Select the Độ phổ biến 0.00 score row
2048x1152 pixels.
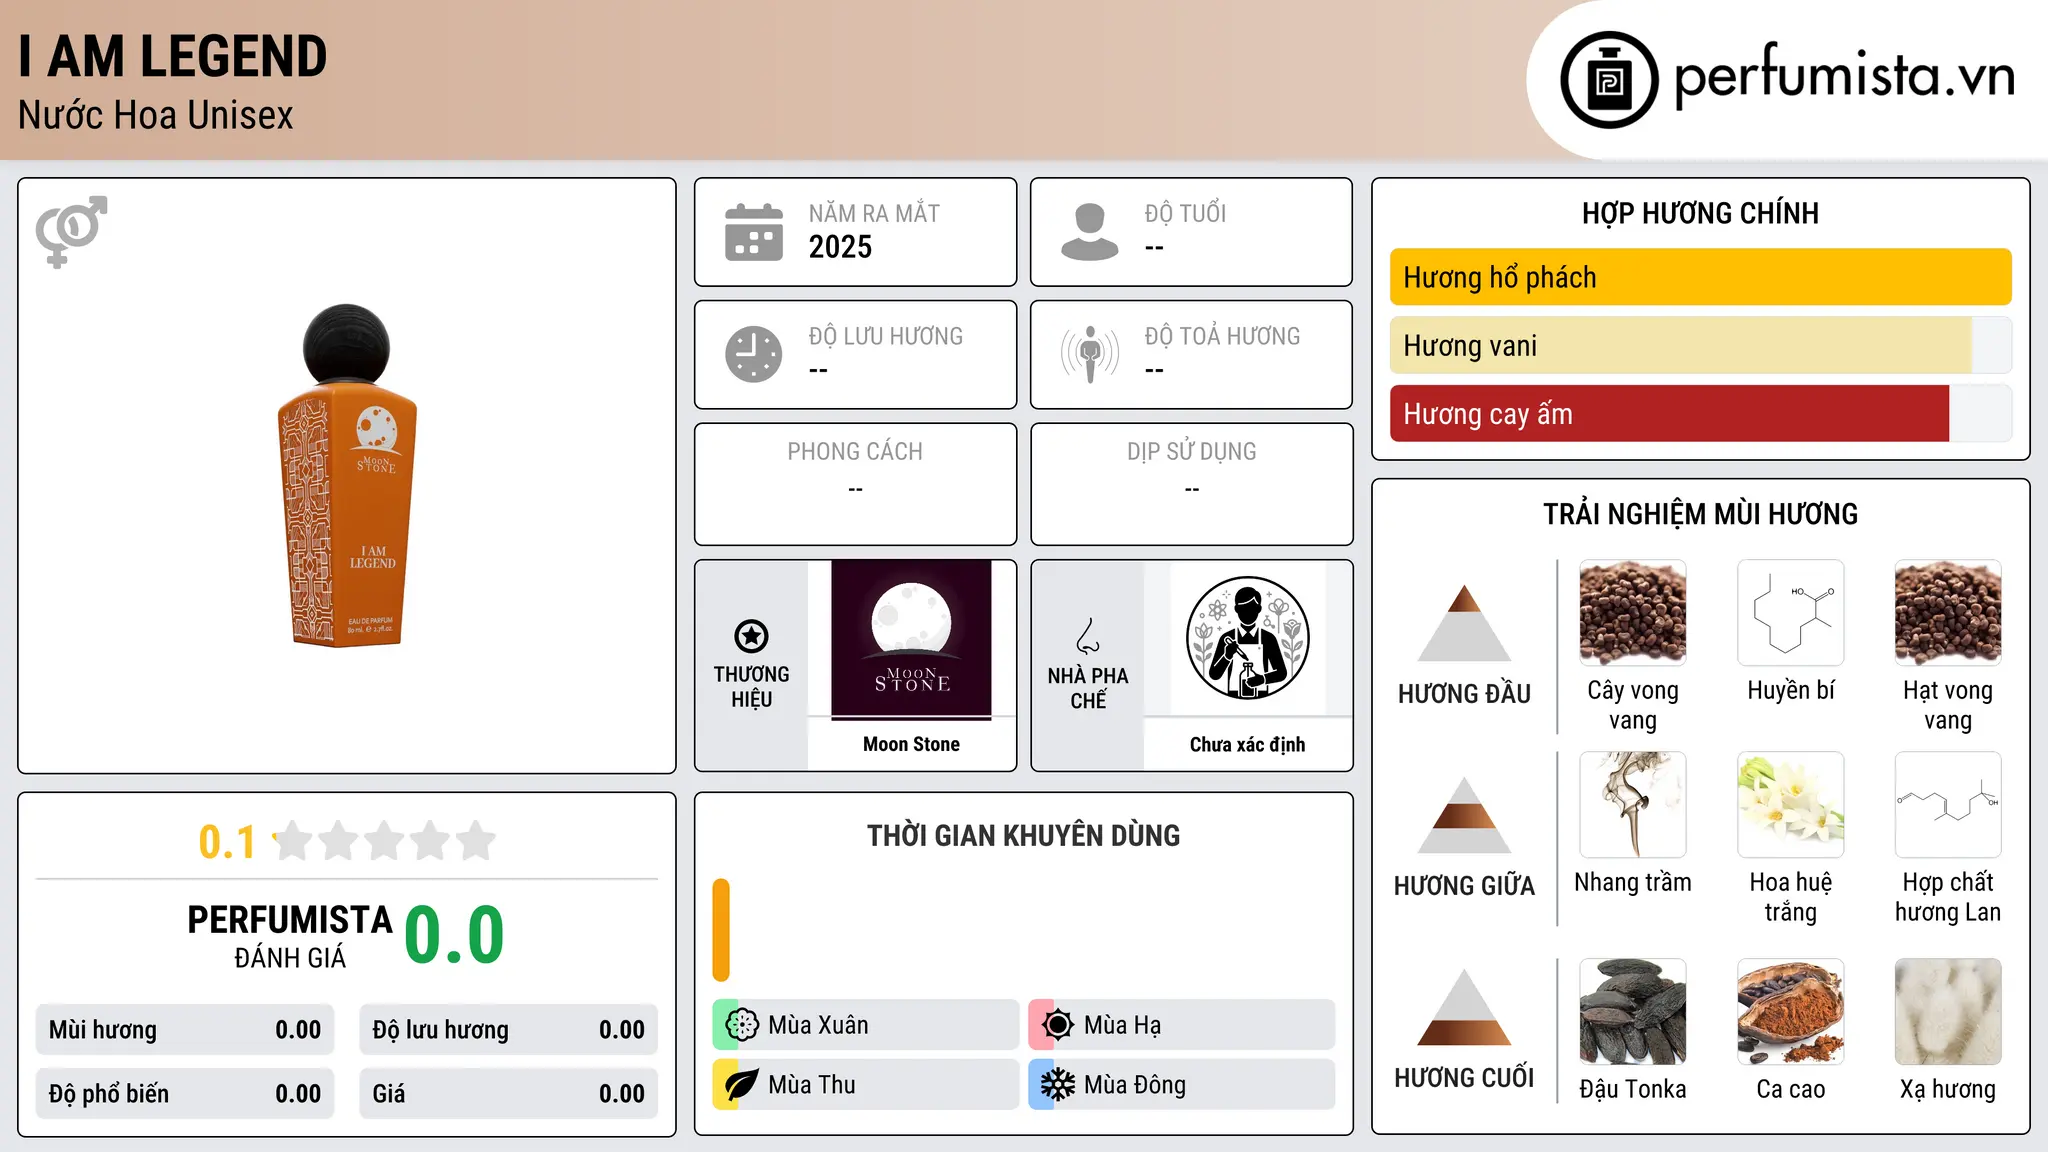pos(185,1094)
